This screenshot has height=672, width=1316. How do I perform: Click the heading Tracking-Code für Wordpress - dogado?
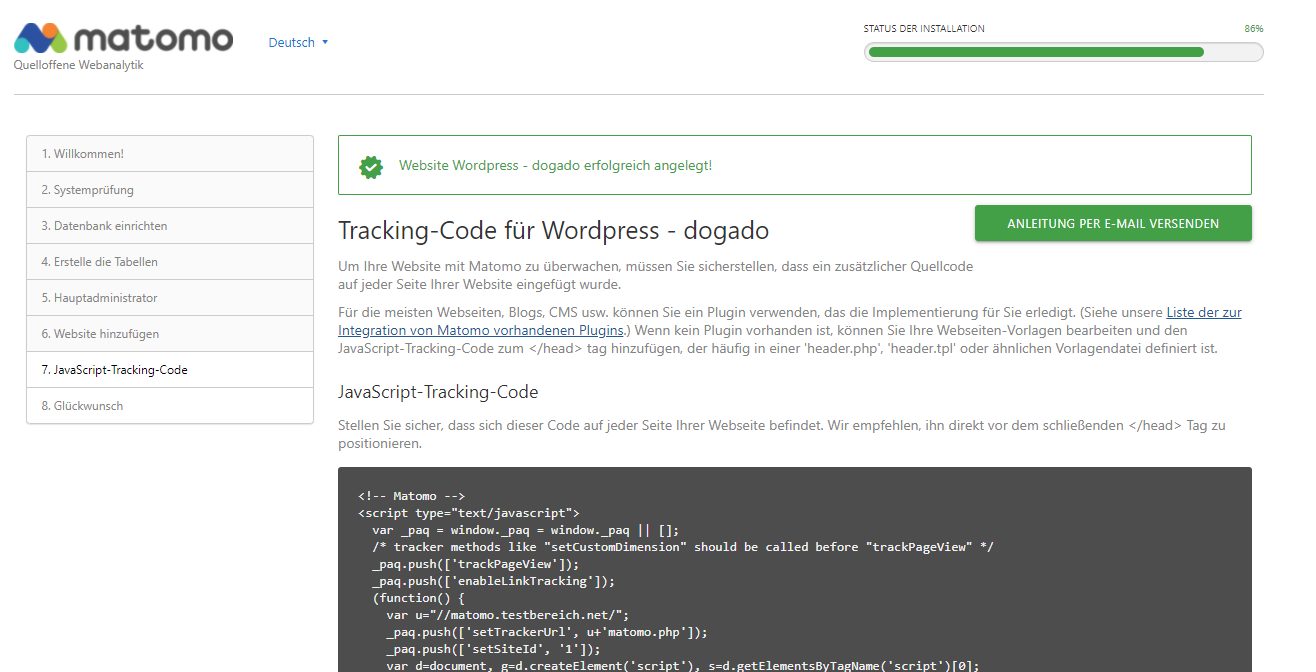pyautogui.click(x=553, y=231)
